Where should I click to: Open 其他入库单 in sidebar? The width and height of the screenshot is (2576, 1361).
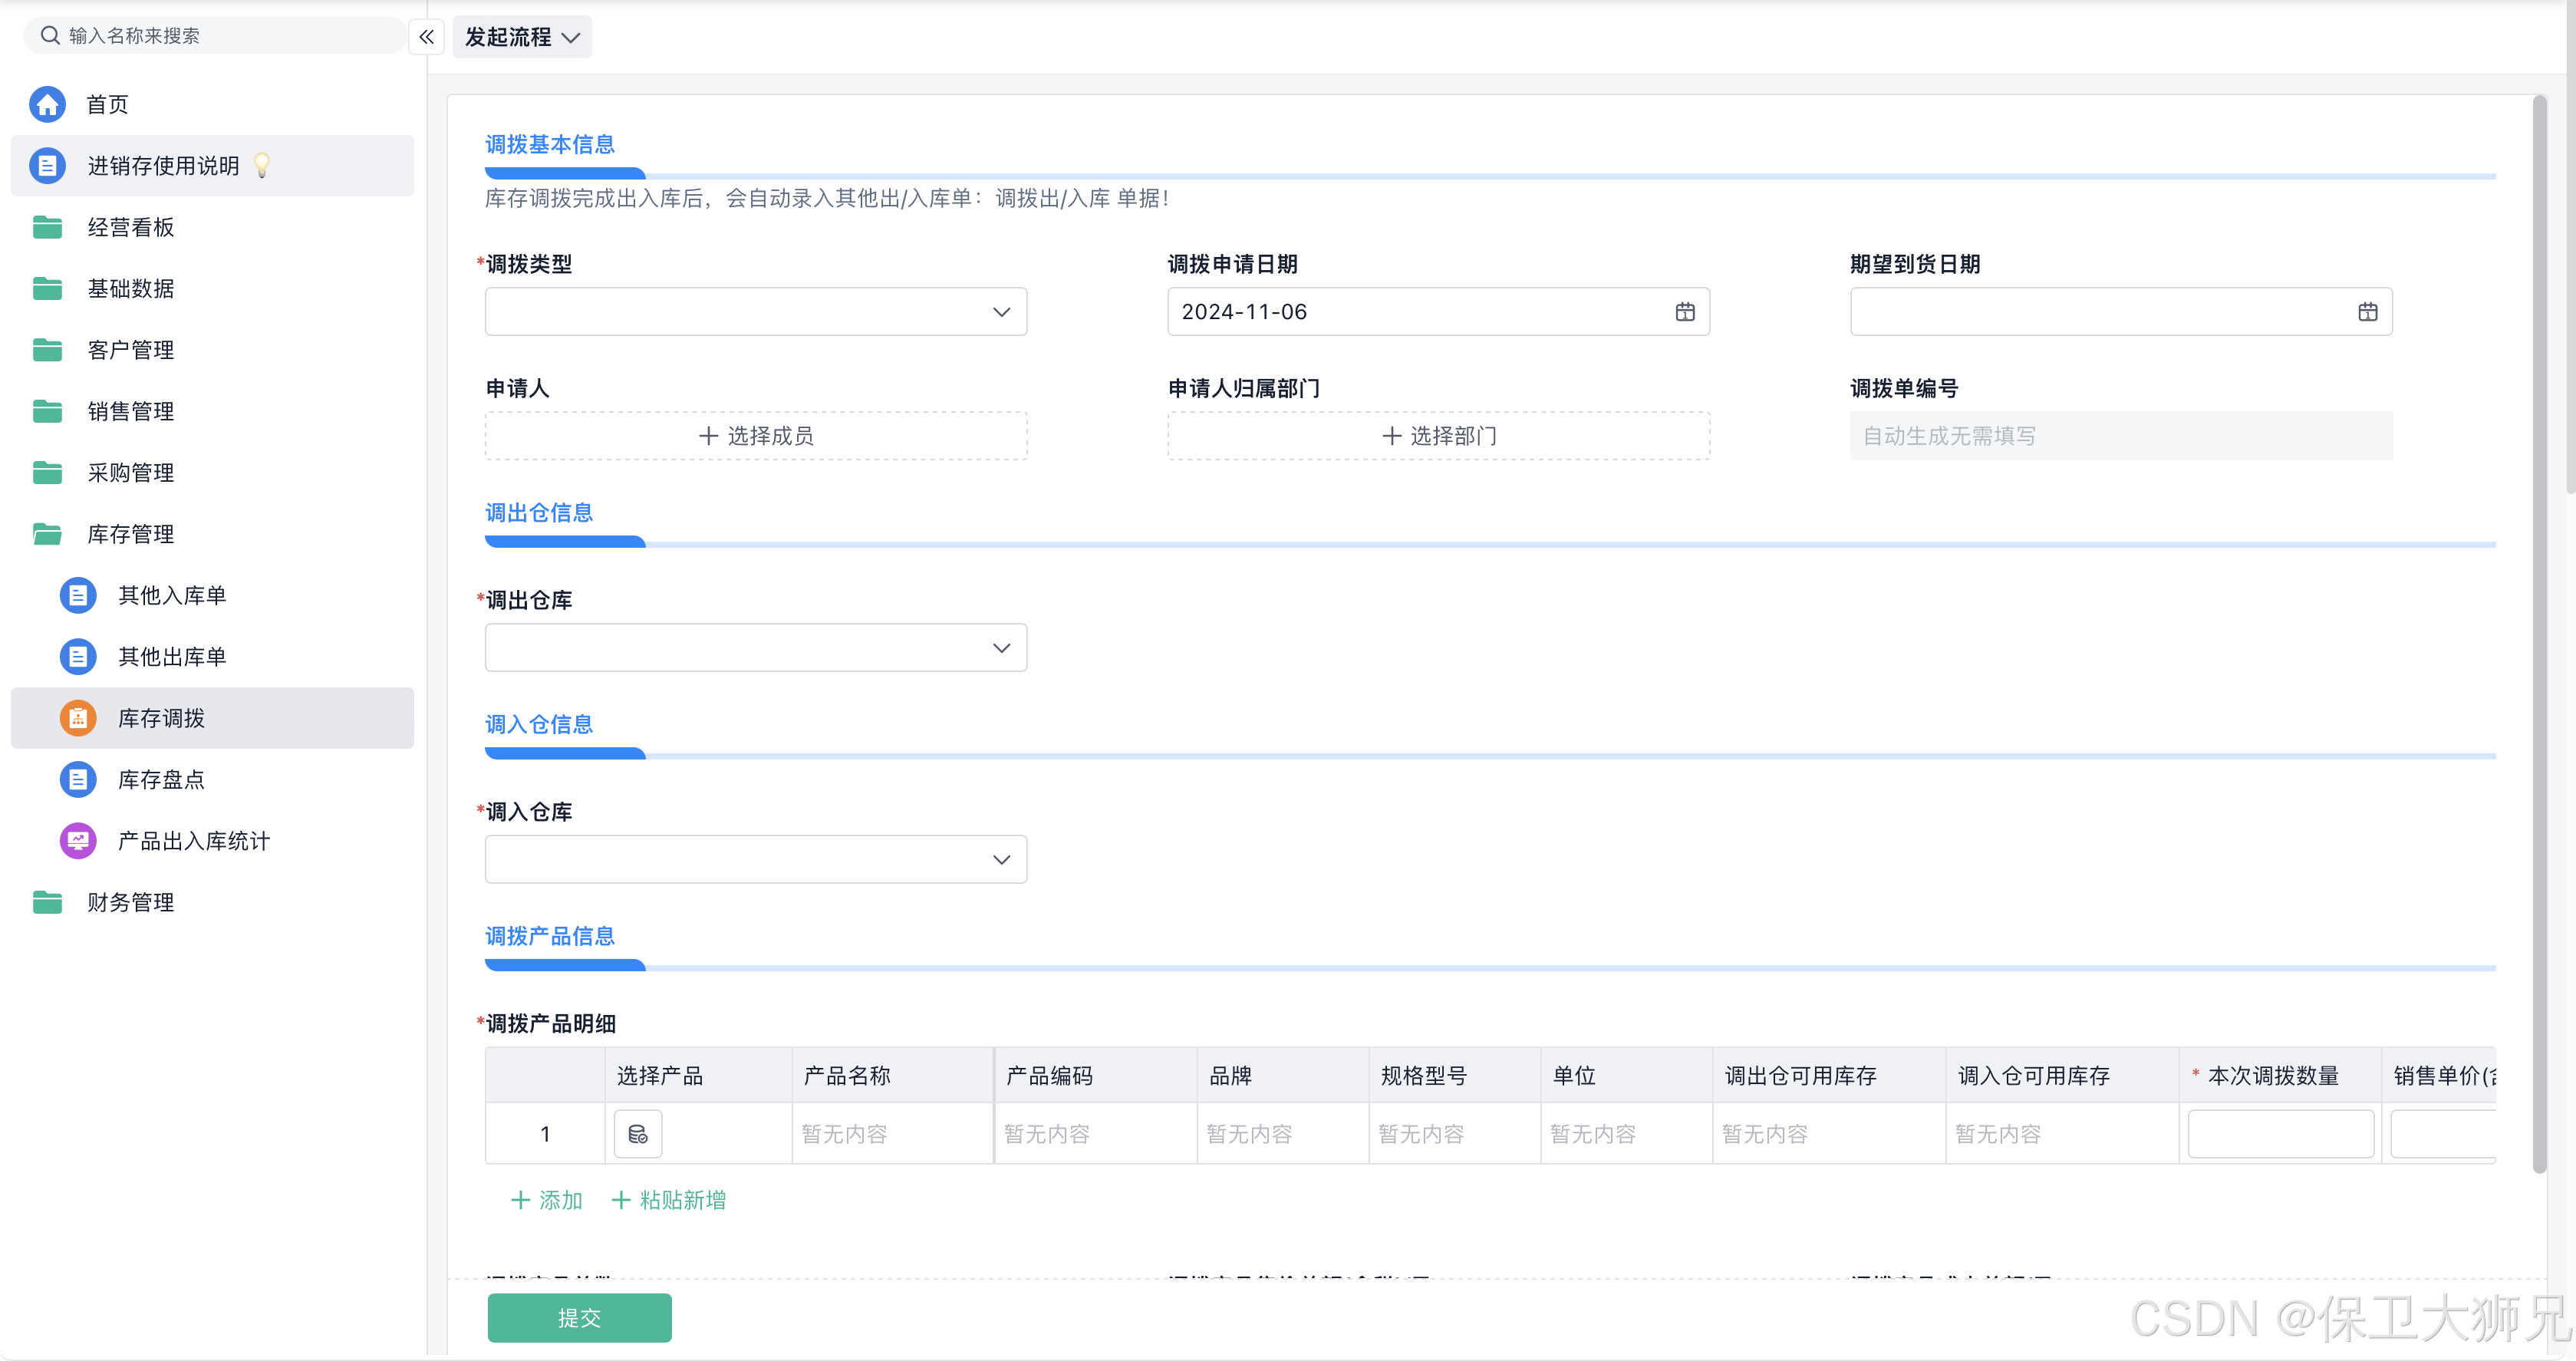tap(171, 596)
